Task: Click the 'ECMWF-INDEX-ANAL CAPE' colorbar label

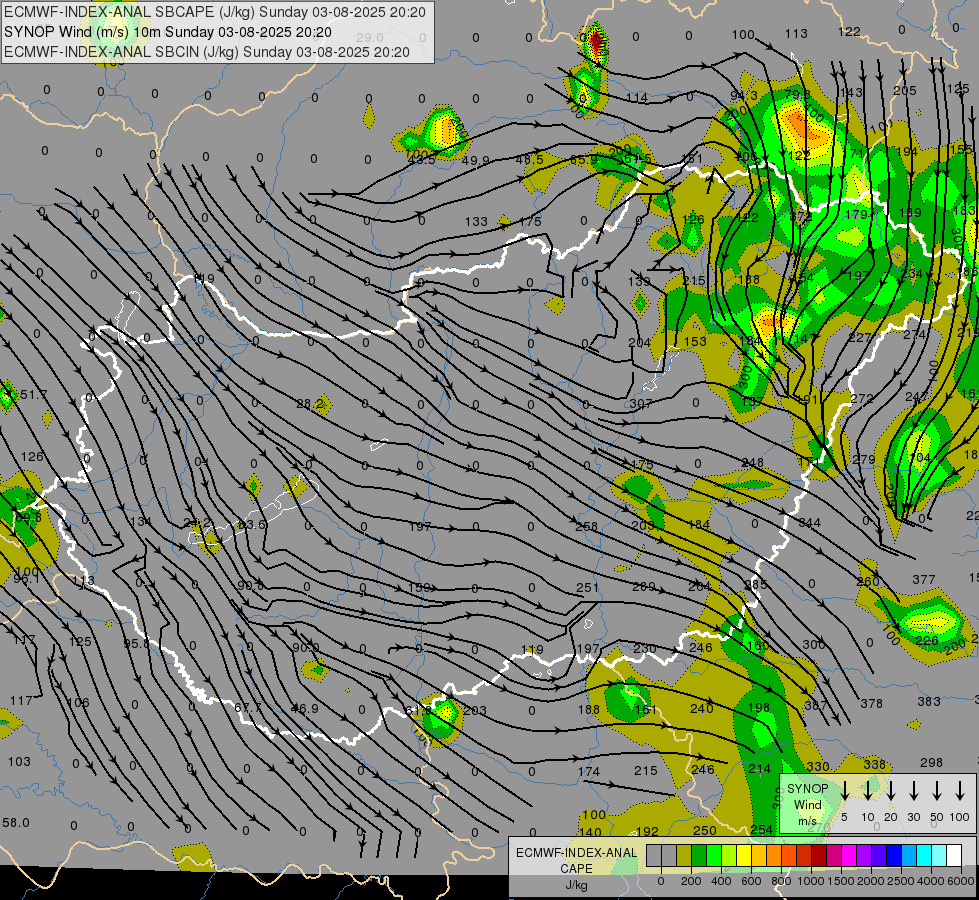Action: point(577,860)
